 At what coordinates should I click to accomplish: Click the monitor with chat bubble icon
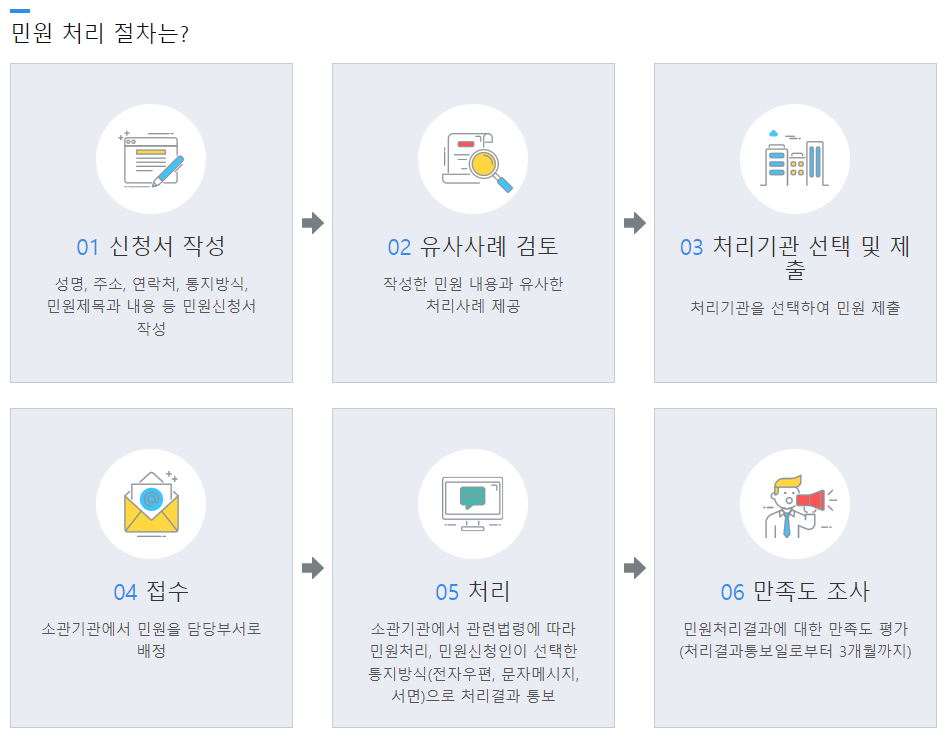(473, 504)
